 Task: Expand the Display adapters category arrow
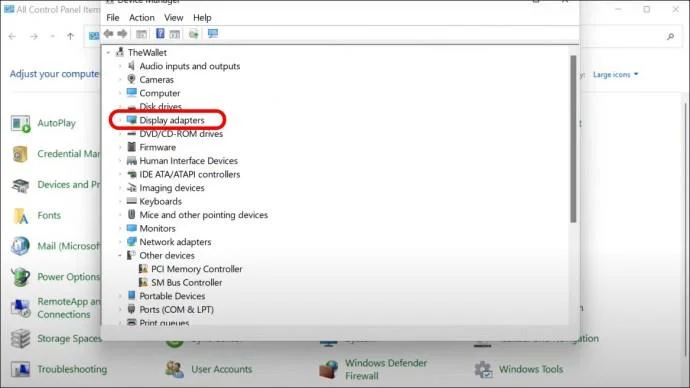(x=120, y=120)
